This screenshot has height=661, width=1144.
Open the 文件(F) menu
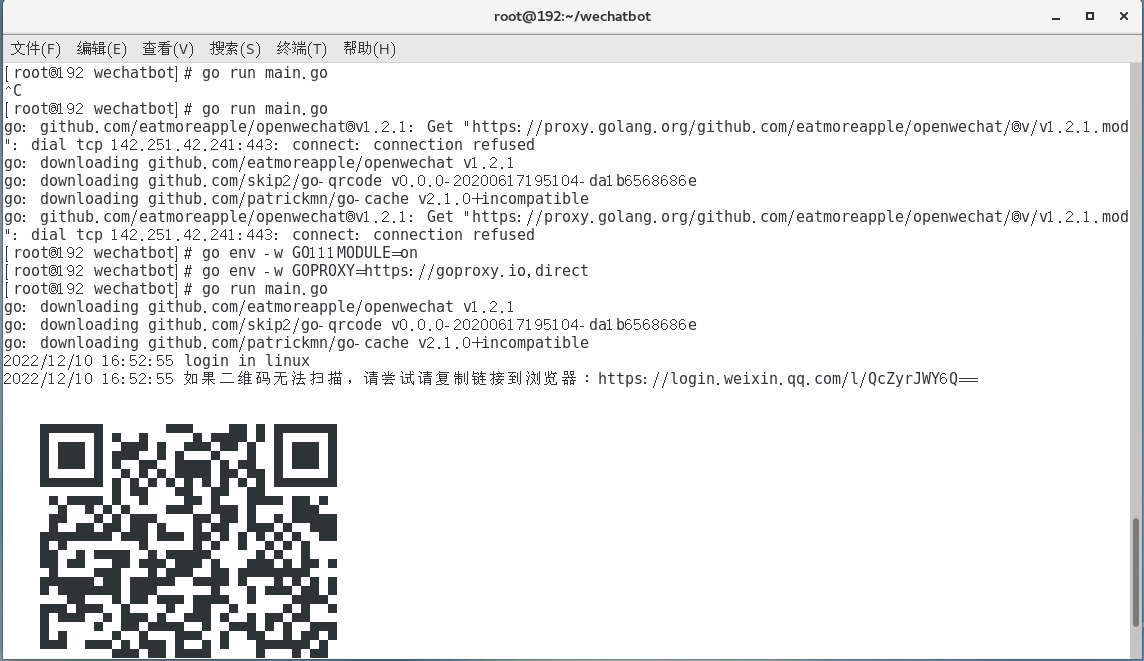point(36,48)
